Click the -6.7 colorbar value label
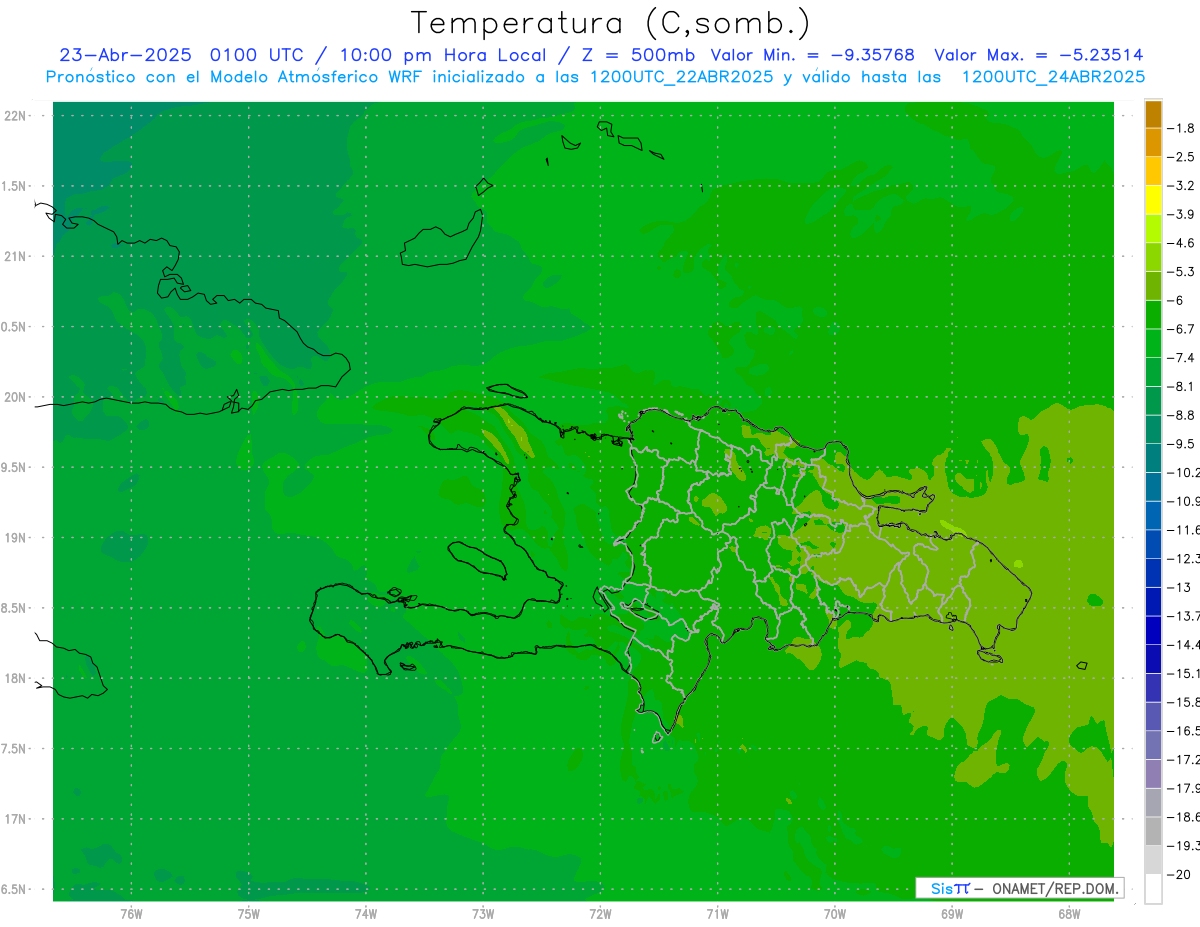Image resolution: width=1200 pixels, height=927 pixels. (1183, 329)
